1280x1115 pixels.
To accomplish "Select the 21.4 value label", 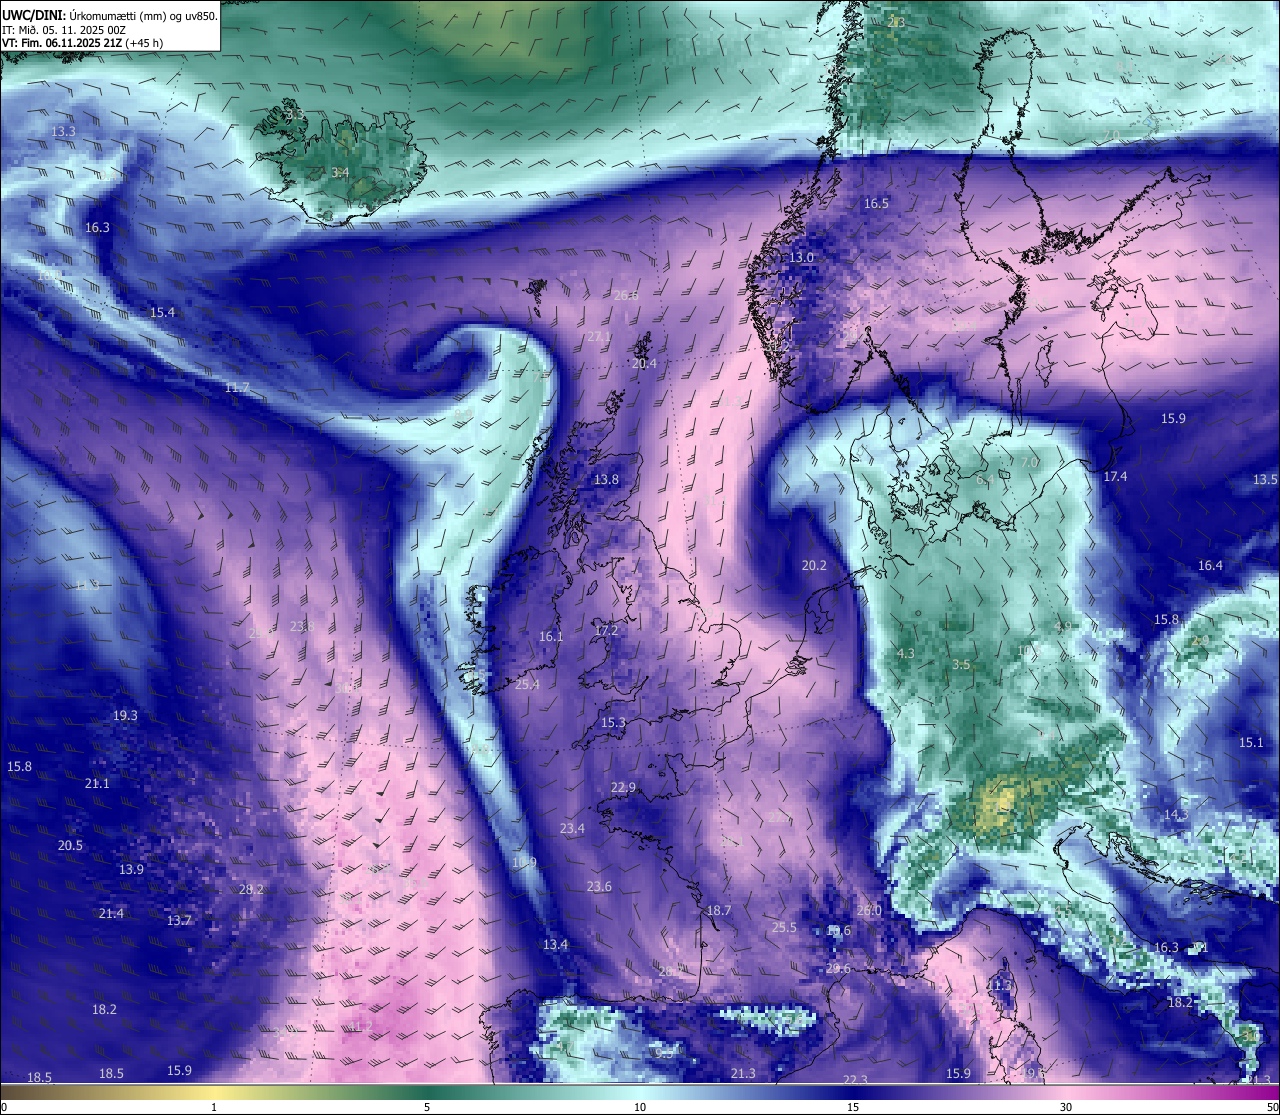I will (111, 914).
